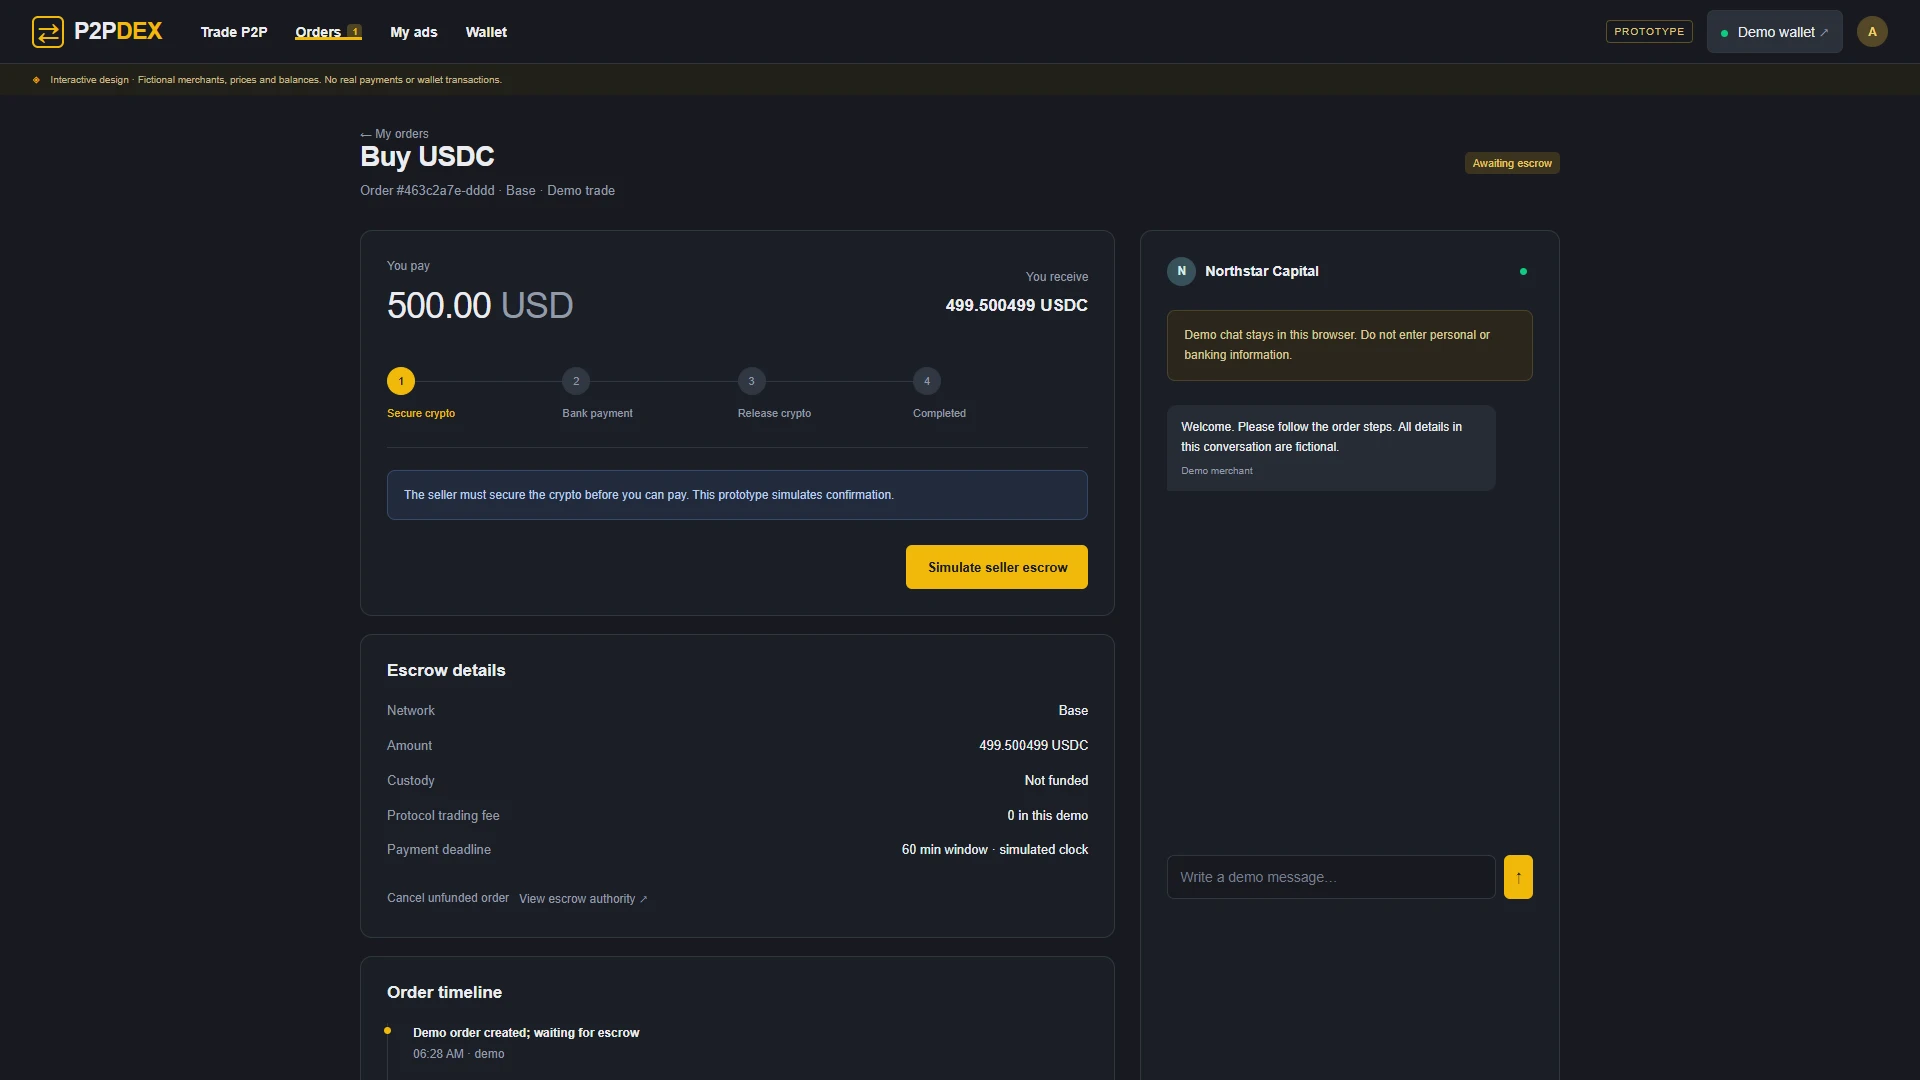Click the 500.00 USD pay amount
Viewport: 1920px width, 1080px height.
pos(480,305)
